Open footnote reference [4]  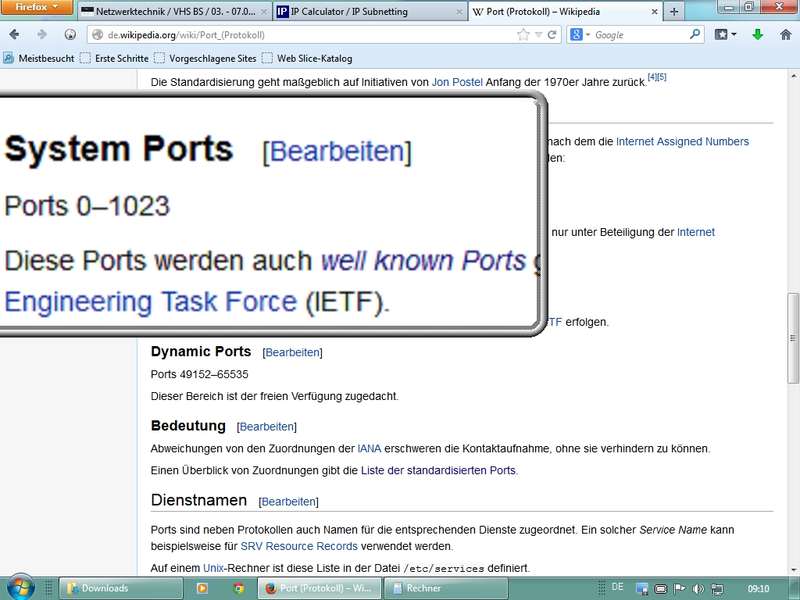point(652,77)
